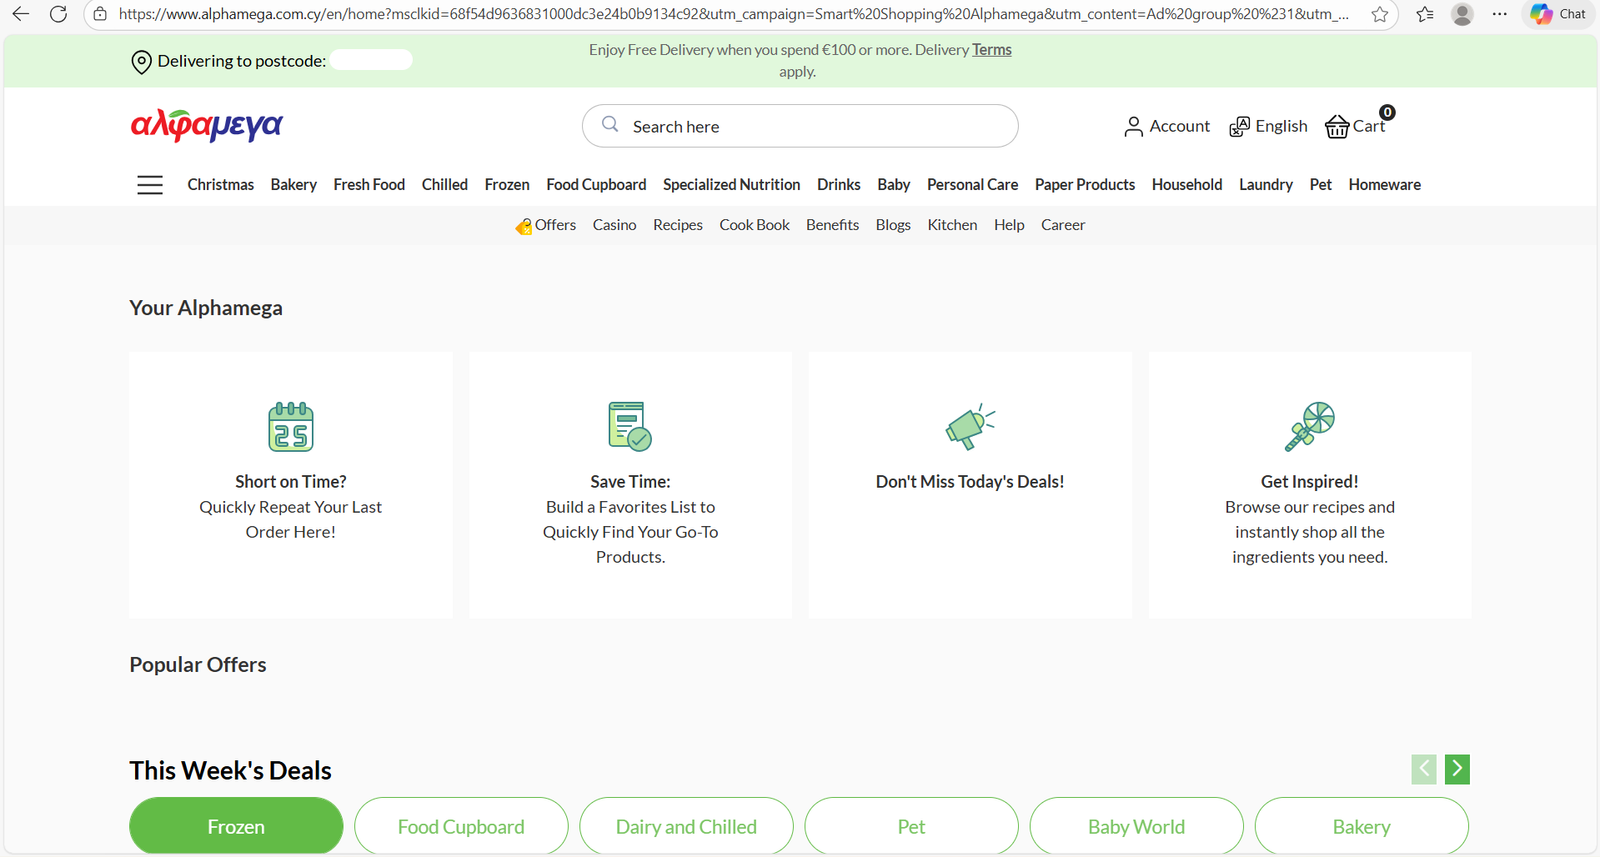Open the English language selector
This screenshot has height=857, width=1600.
pyautogui.click(x=1281, y=126)
